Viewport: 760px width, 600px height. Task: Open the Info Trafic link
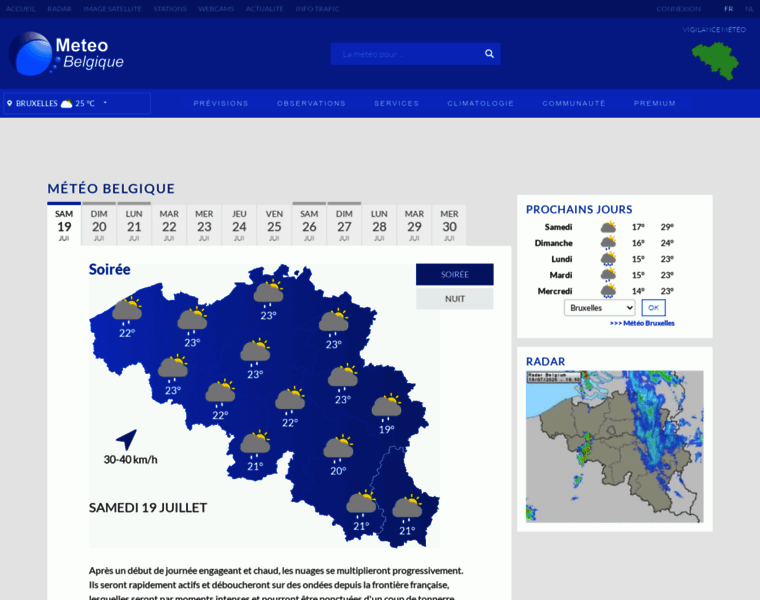click(317, 9)
